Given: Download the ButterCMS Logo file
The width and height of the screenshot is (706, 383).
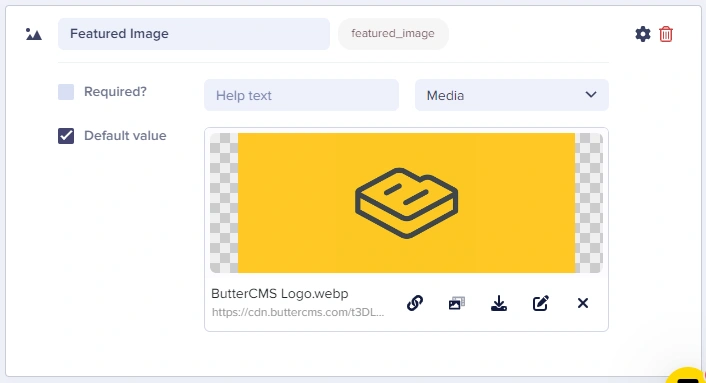Looking at the screenshot, I should (498, 303).
